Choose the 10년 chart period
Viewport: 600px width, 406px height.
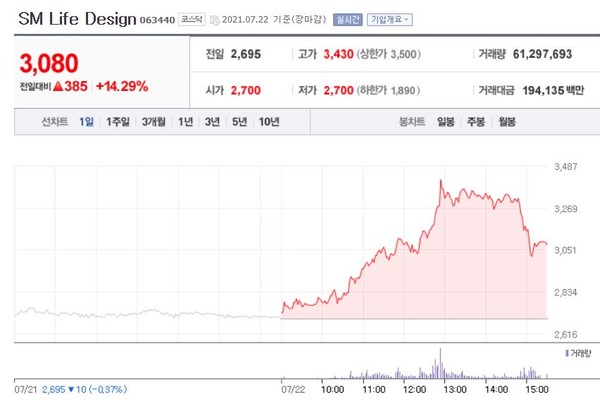[269, 122]
